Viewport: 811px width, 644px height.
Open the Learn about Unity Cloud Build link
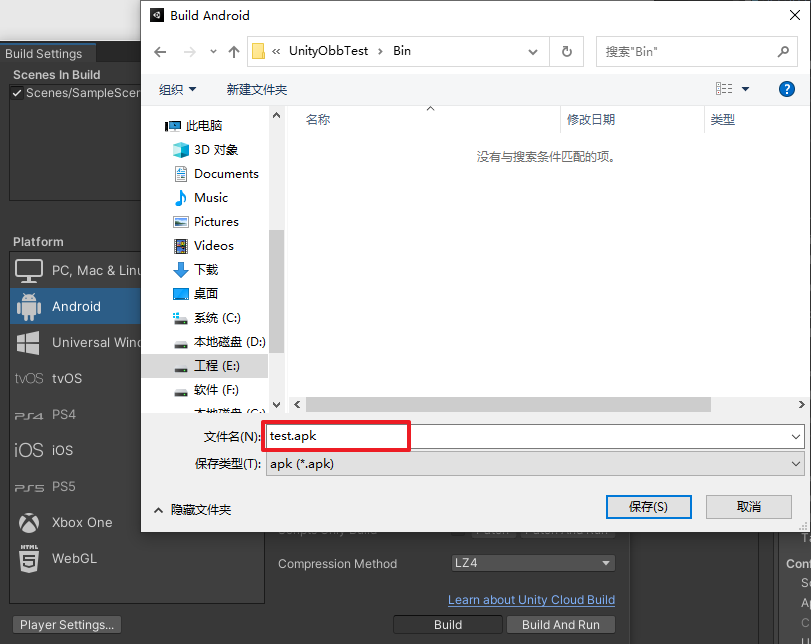coord(531,600)
